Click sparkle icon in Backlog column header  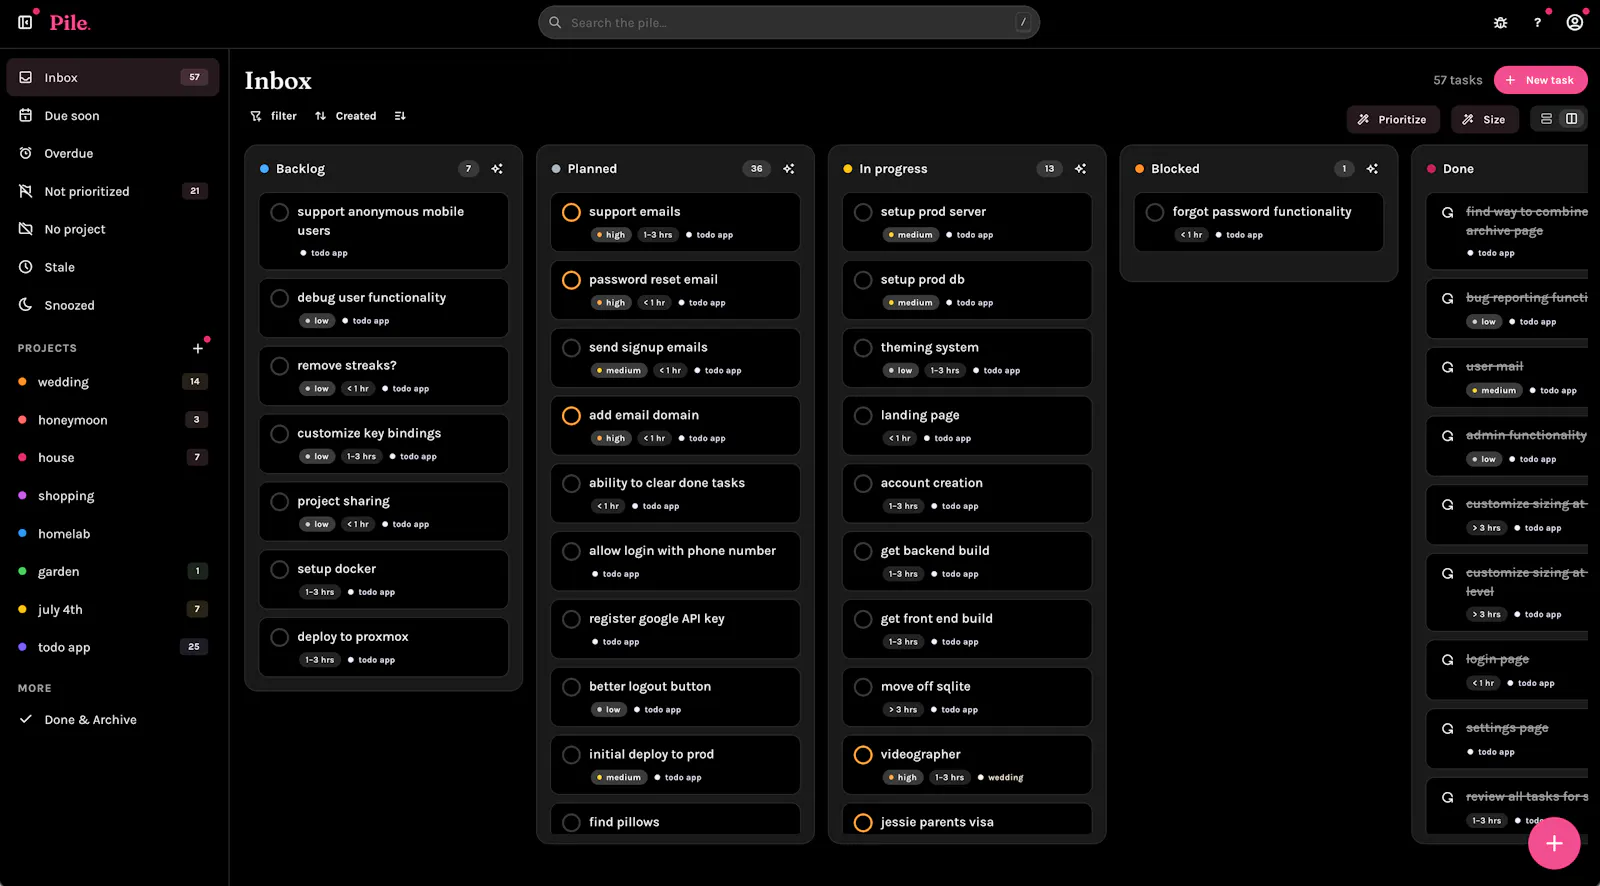coord(497,169)
